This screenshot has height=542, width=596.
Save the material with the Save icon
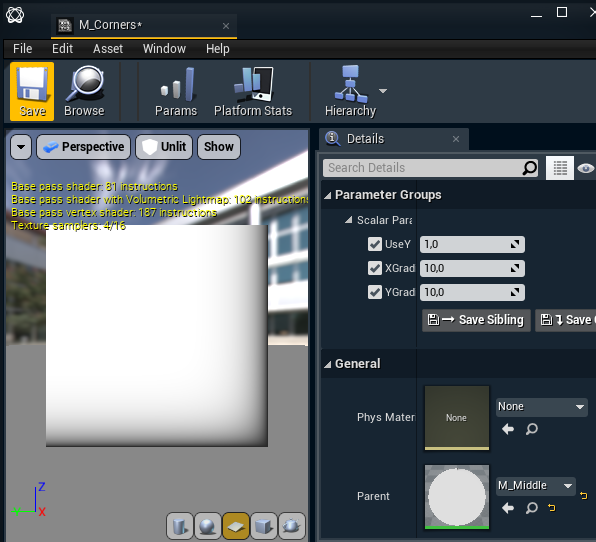tap(32, 92)
